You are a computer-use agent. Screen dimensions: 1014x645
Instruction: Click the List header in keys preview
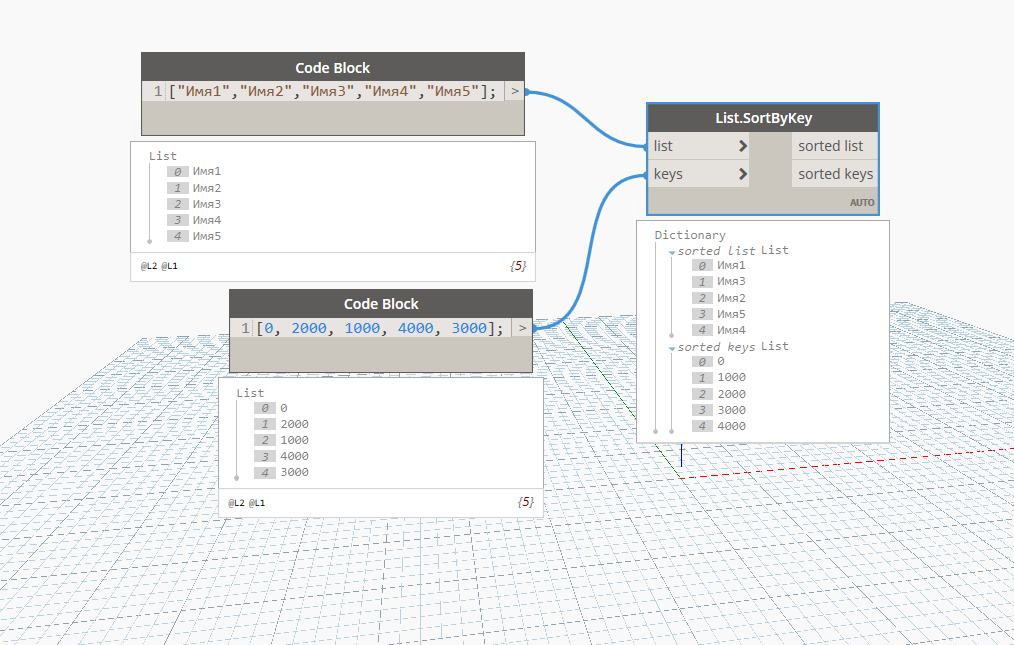pos(250,393)
